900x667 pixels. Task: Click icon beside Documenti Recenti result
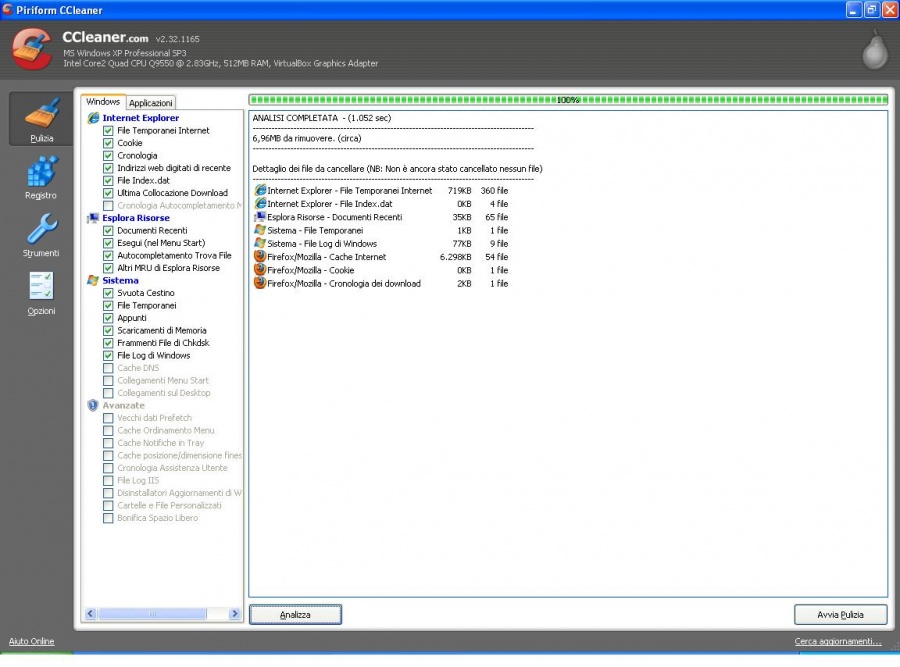[260, 216]
